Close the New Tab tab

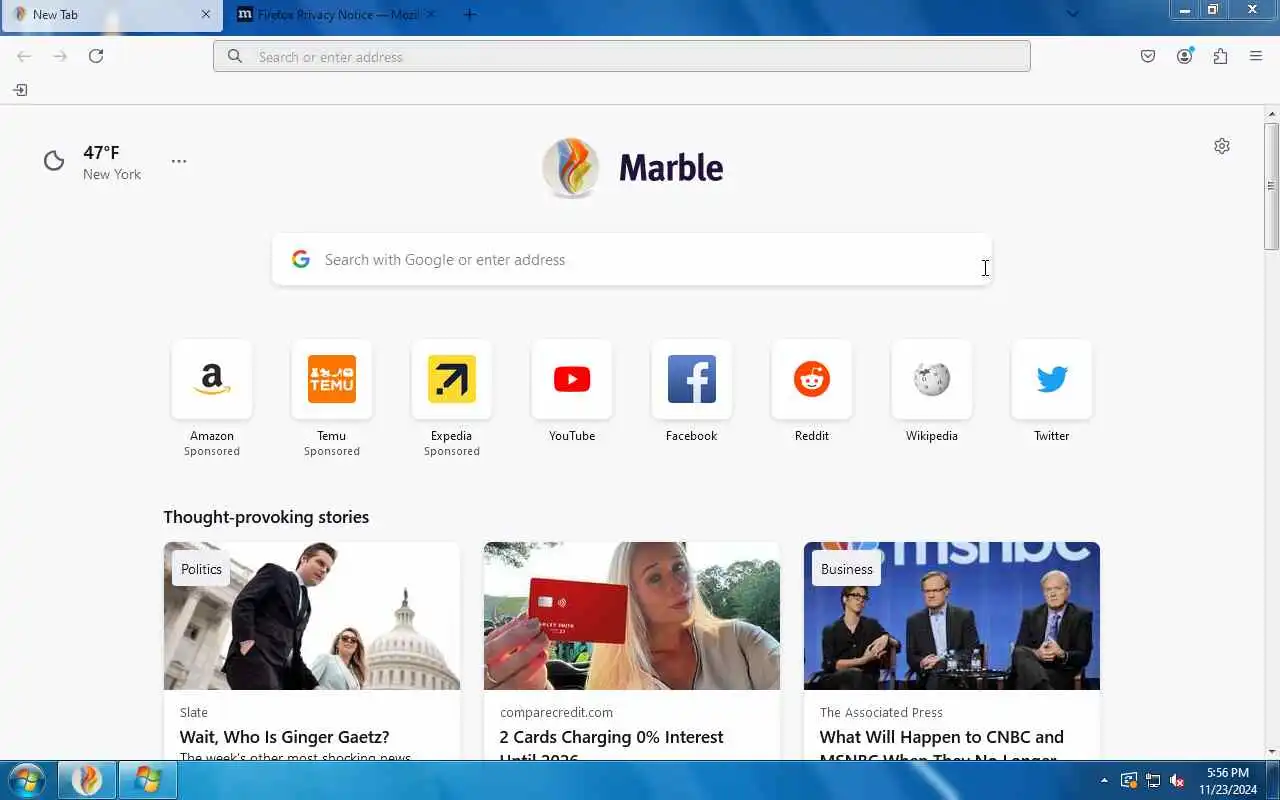pyautogui.click(x=206, y=15)
